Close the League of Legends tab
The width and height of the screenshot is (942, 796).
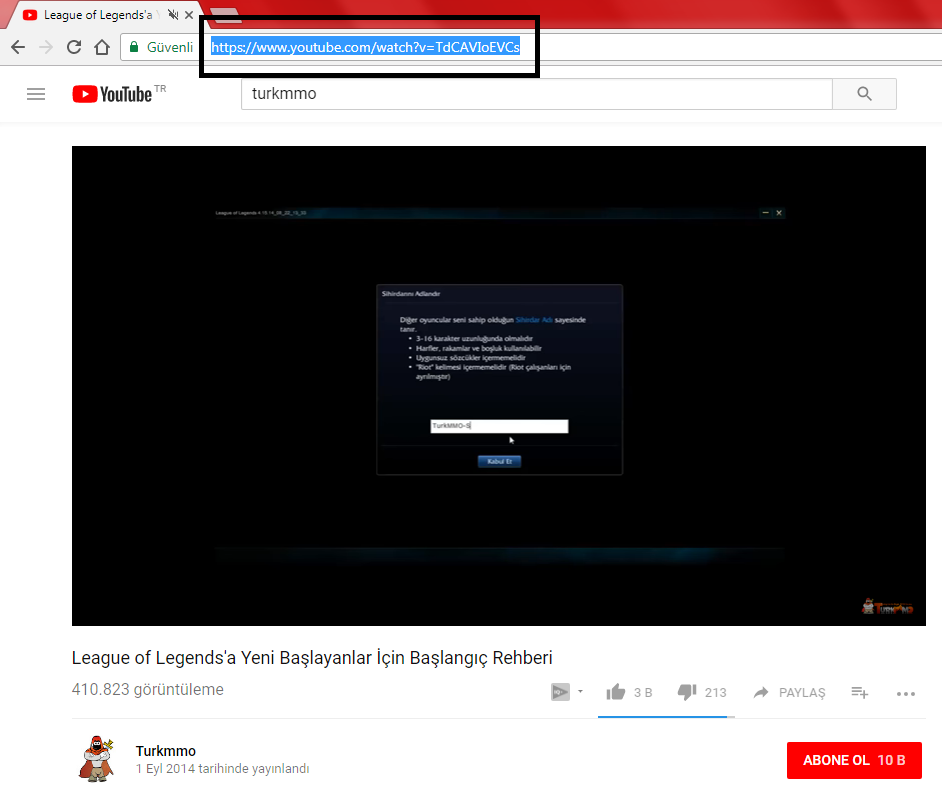point(189,15)
